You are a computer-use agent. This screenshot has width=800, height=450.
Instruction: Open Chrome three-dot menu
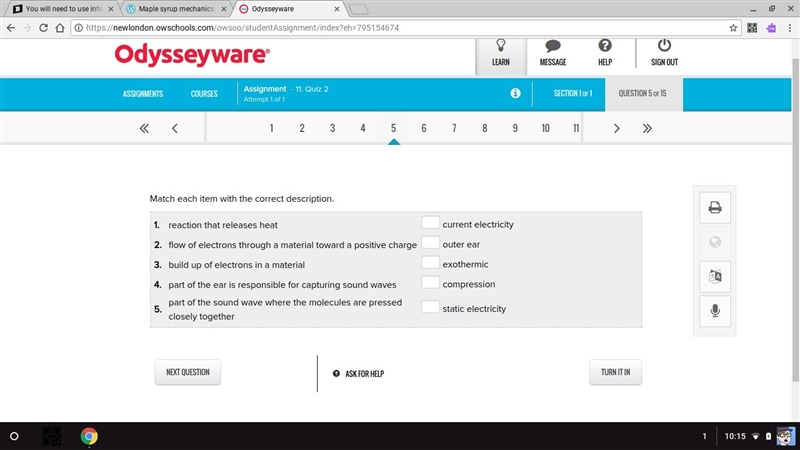coord(790,28)
